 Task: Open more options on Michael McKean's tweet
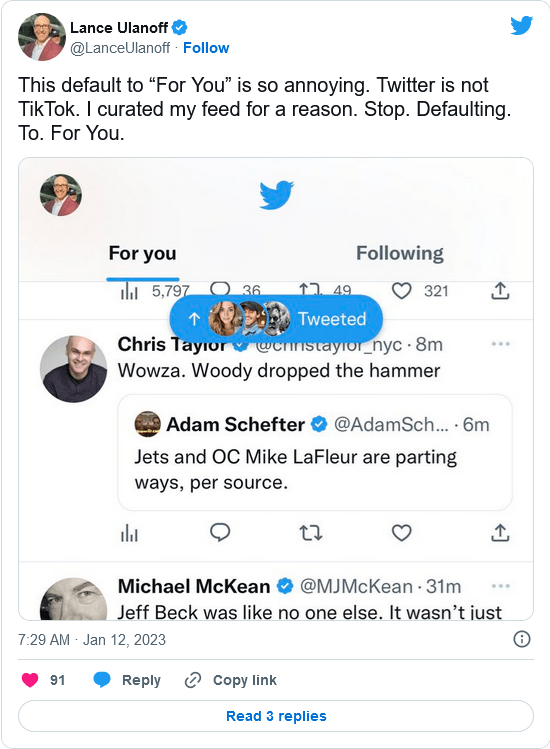pyautogui.click(x=500, y=586)
